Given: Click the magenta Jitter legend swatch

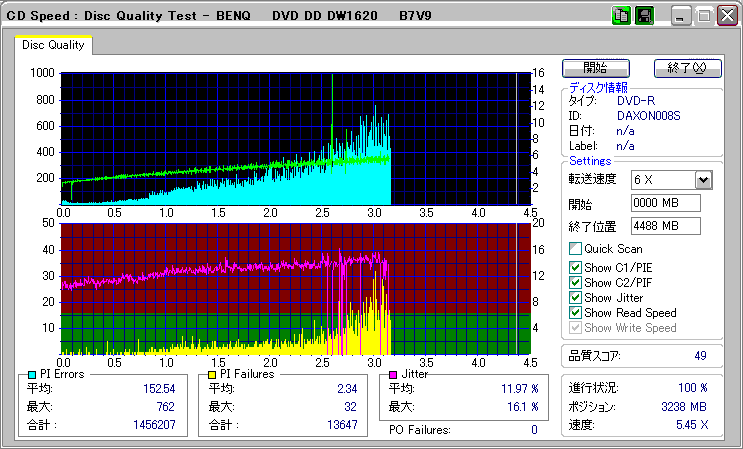Looking at the screenshot, I should [393, 375].
